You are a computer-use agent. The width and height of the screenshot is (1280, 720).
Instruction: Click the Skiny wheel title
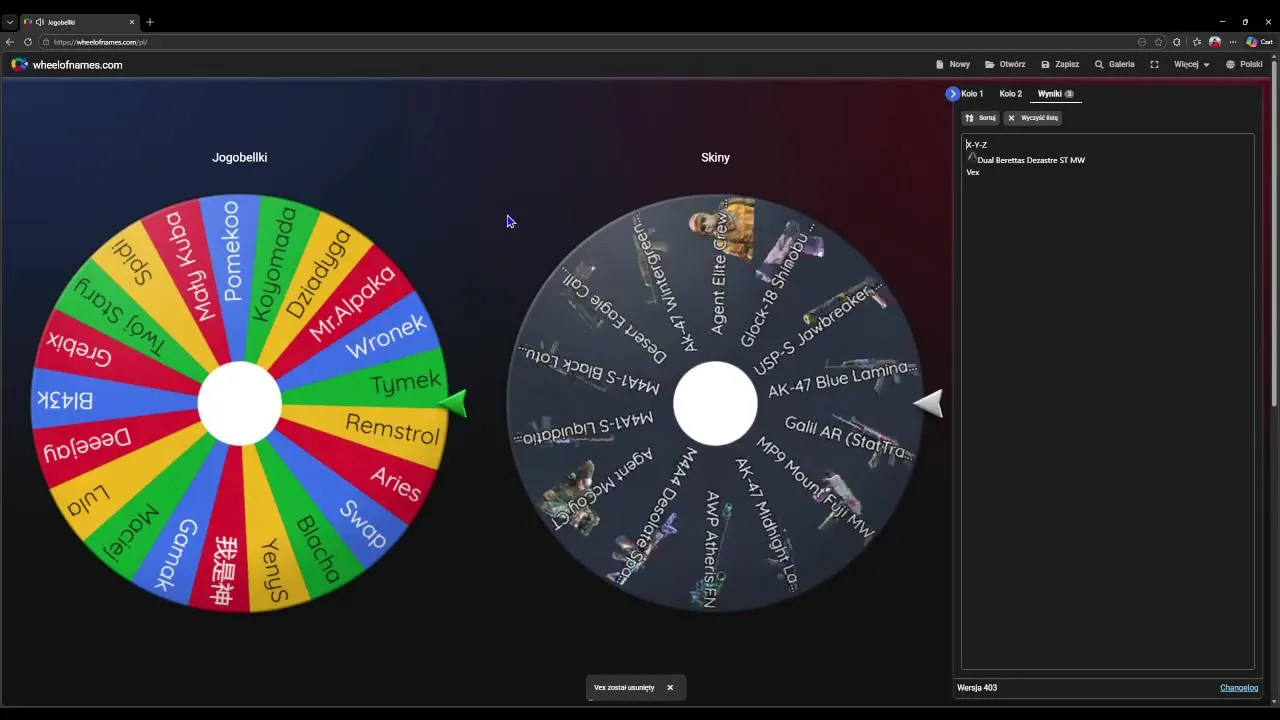tap(715, 158)
